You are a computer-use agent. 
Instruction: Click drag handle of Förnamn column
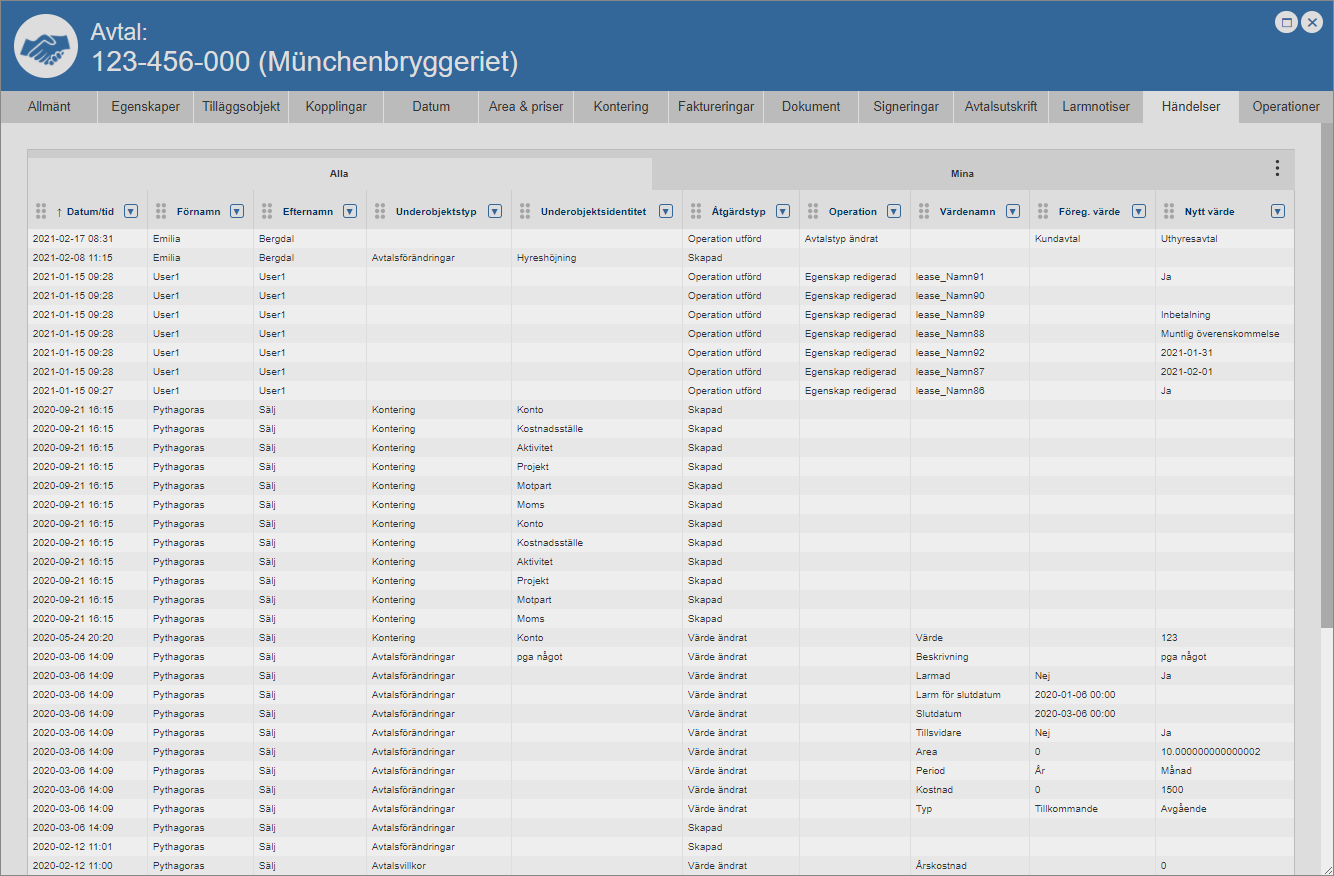tap(161, 211)
